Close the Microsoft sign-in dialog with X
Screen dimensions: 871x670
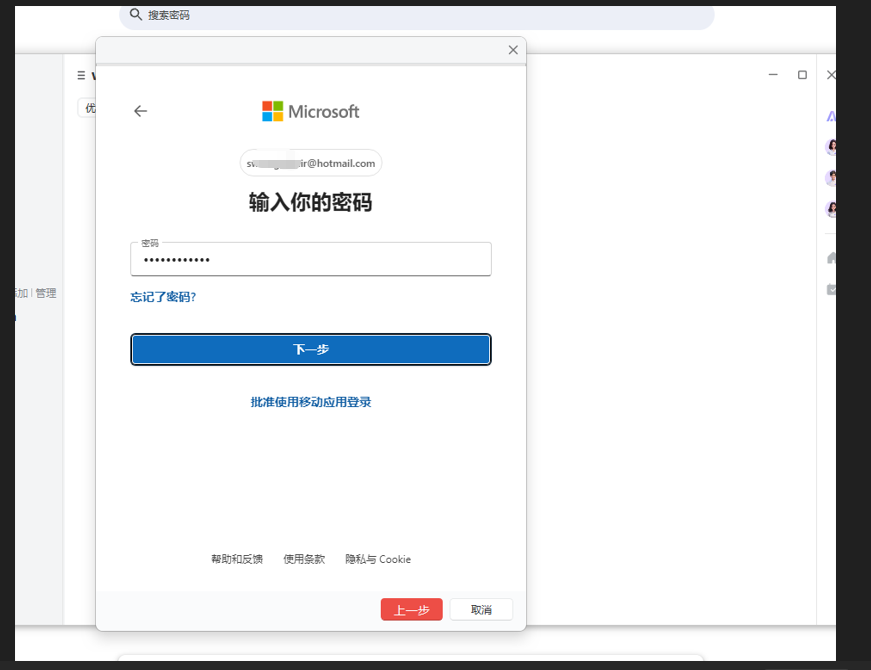513,50
